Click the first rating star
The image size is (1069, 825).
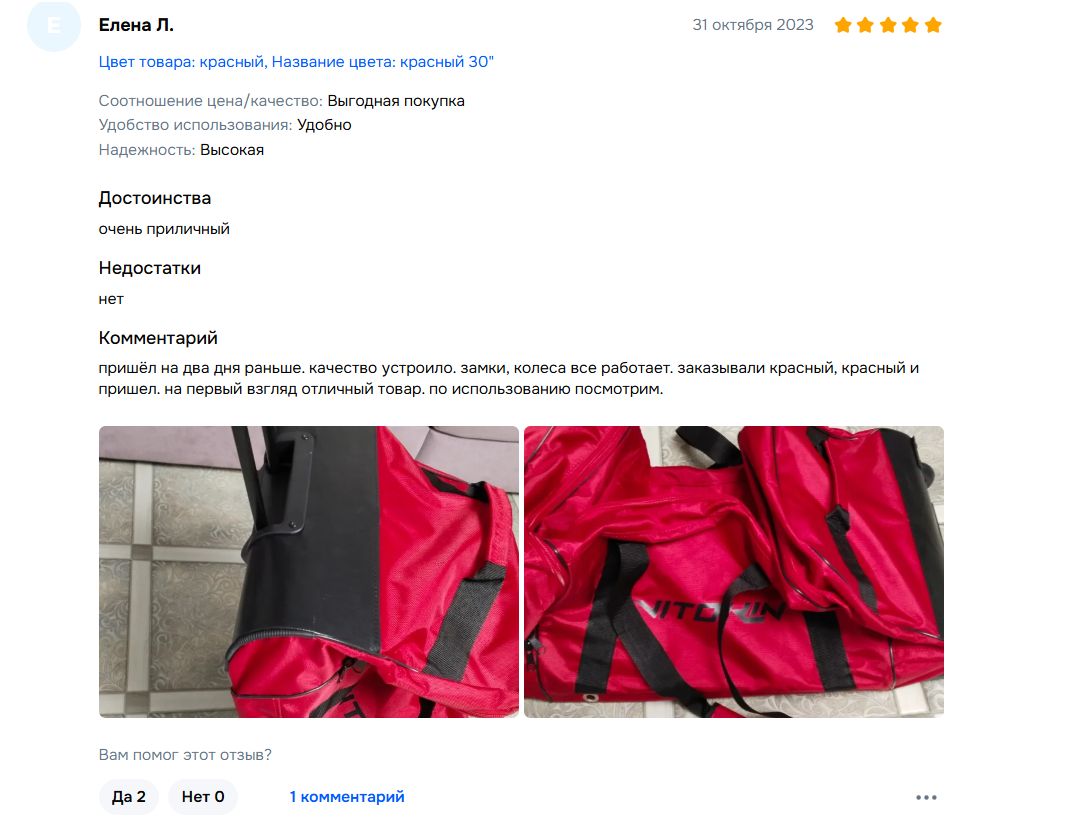[x=843, y=25]
